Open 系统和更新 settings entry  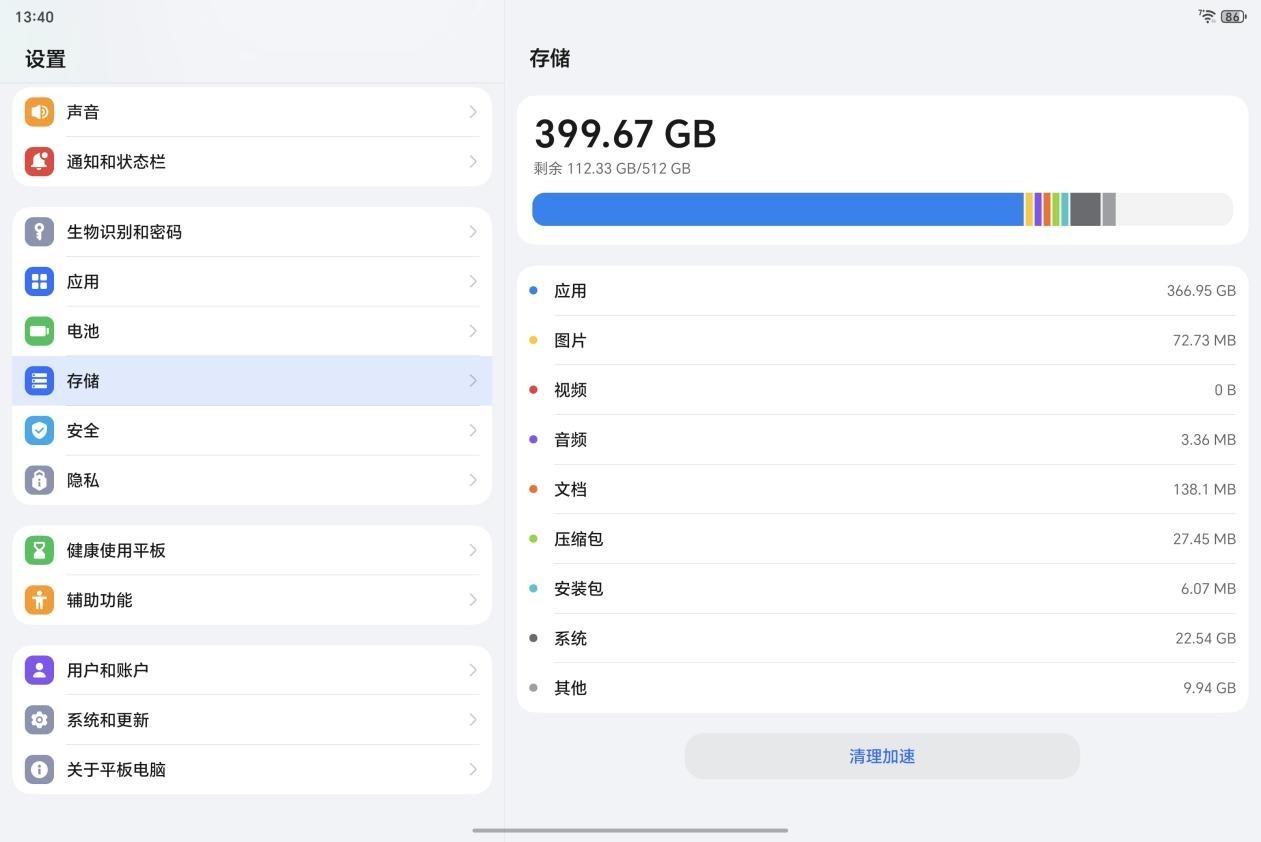[250, 720]
